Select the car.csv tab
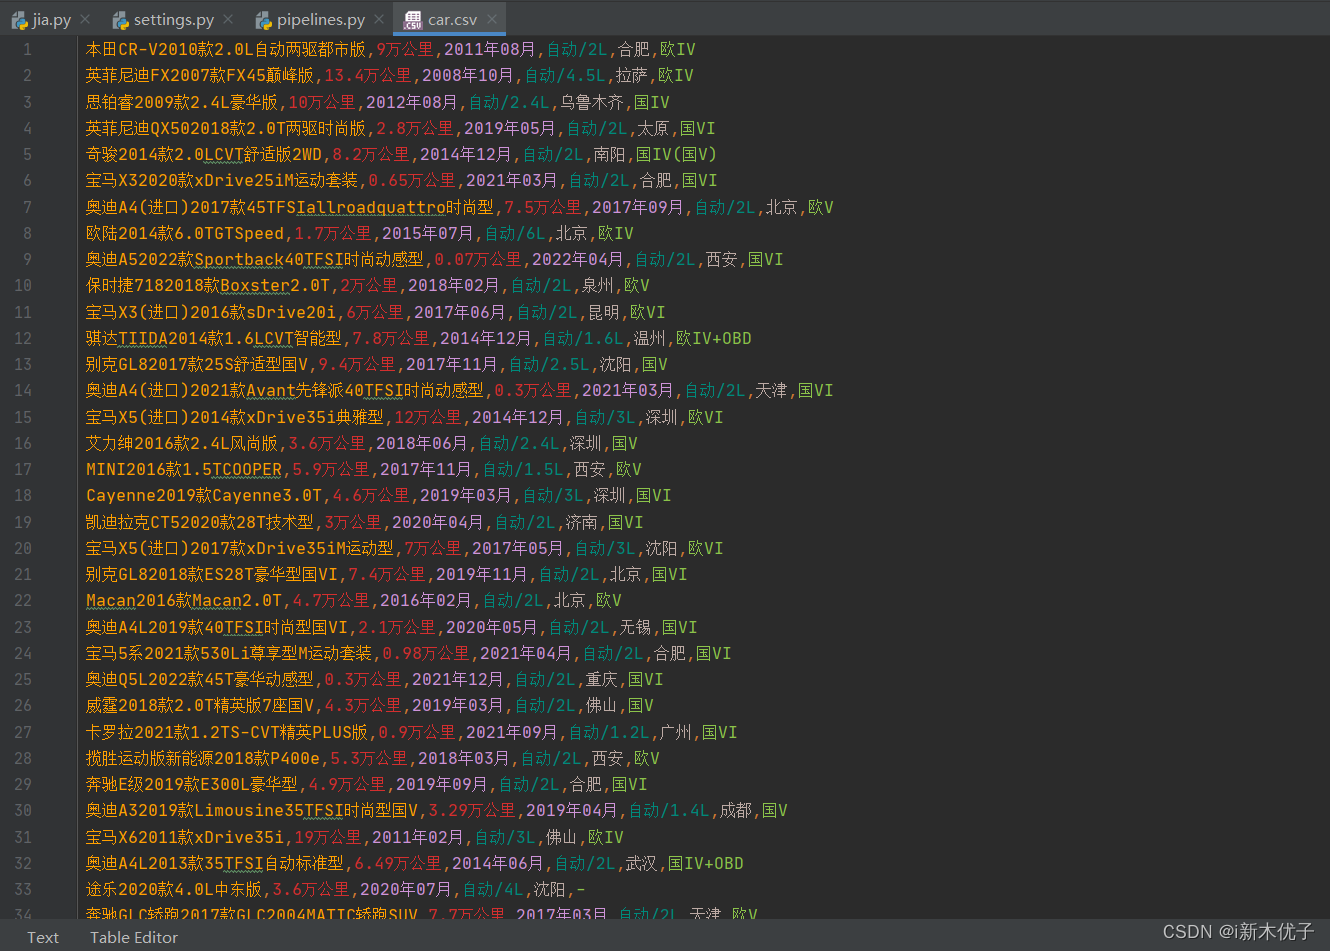The height and width of the screenshot is (951, 1330). (452, 19)
